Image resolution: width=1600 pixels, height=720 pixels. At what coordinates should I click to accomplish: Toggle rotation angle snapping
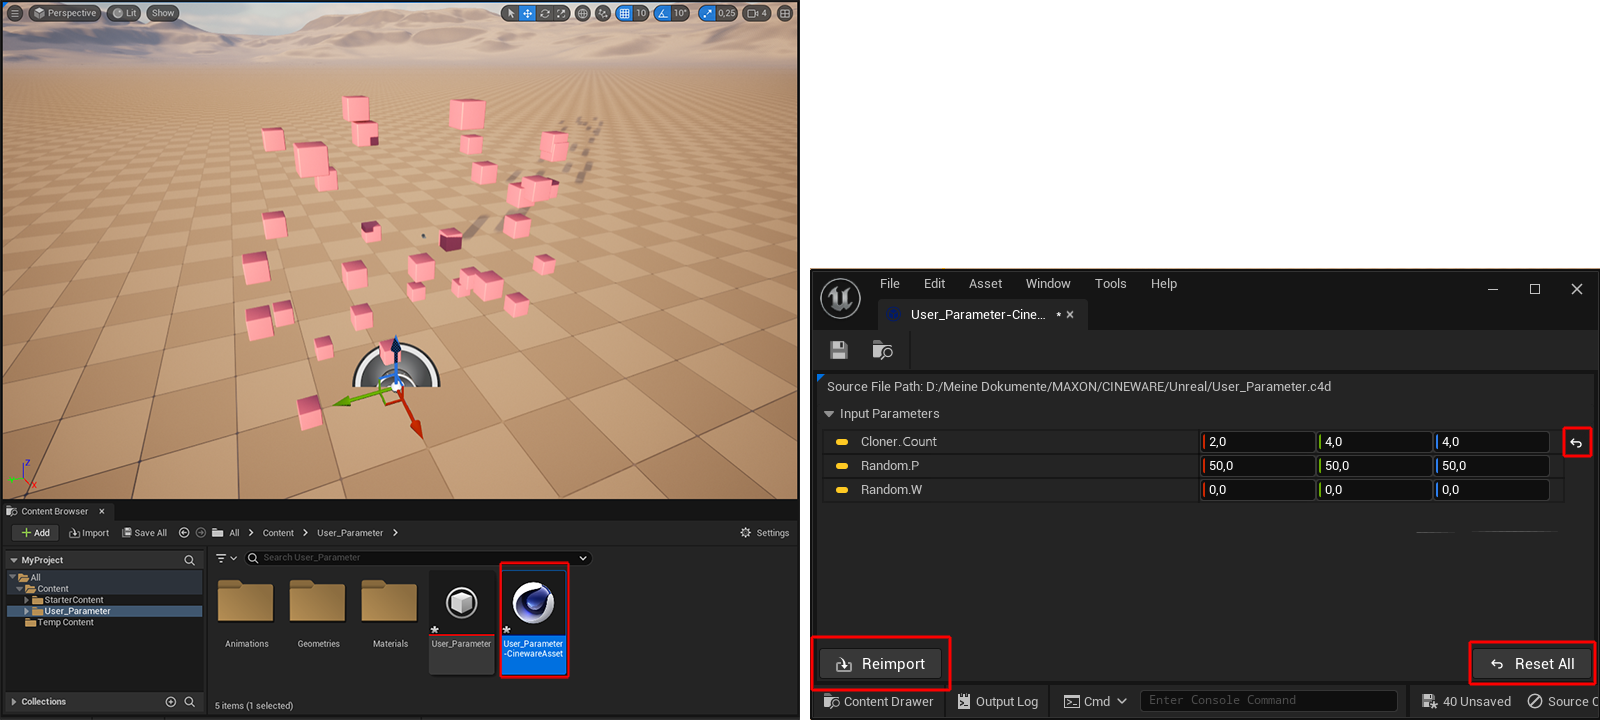663,13
